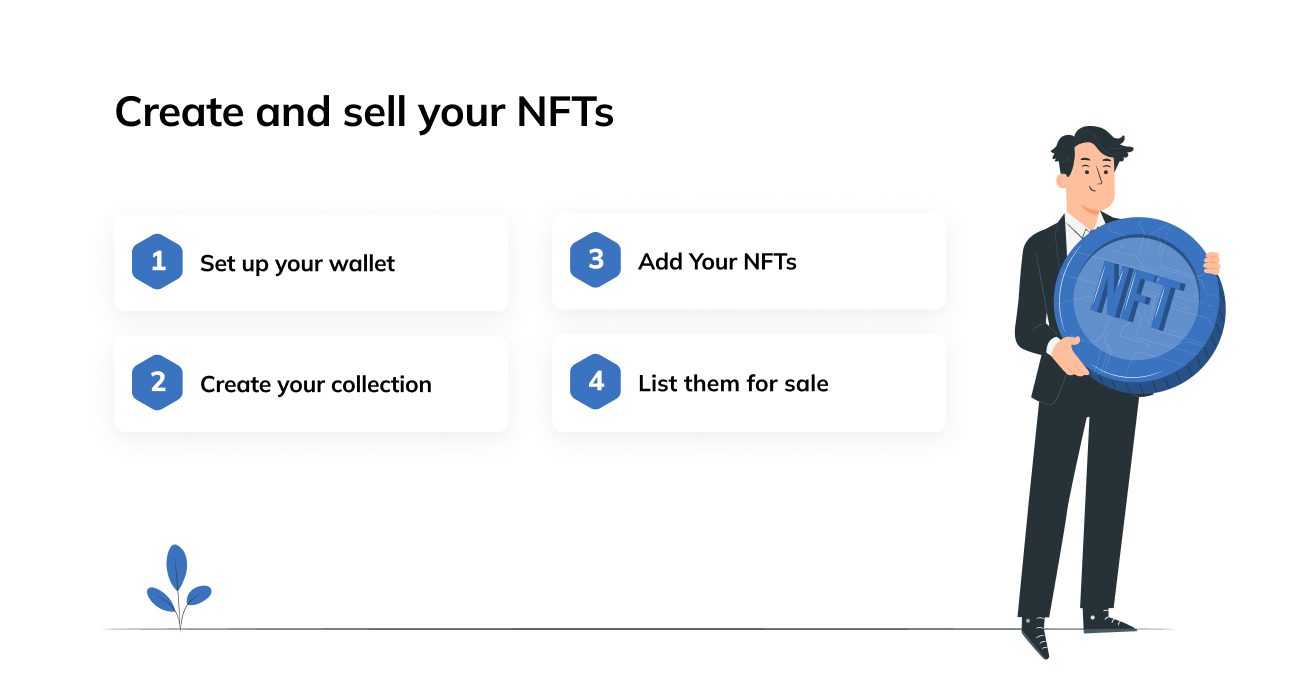
Task: Click the man's raised tiptoe shoe
Action: (1035, 637)
